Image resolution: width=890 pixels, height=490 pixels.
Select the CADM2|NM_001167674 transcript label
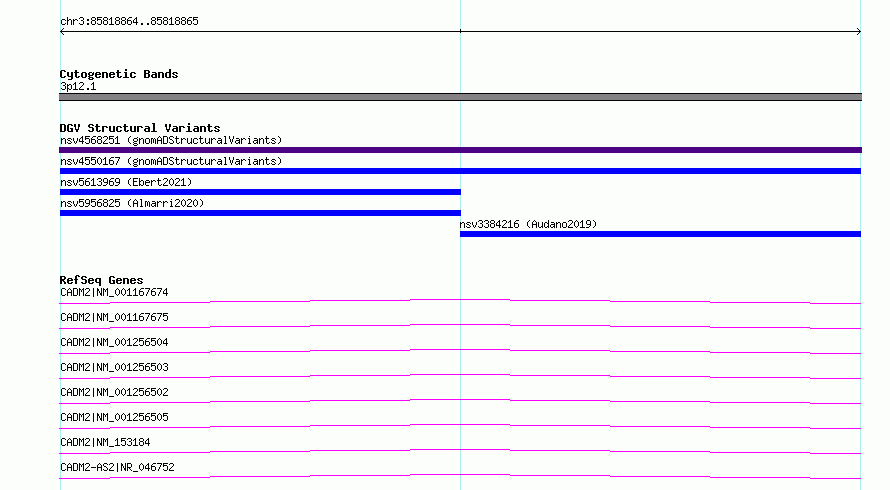click(114, 292)
